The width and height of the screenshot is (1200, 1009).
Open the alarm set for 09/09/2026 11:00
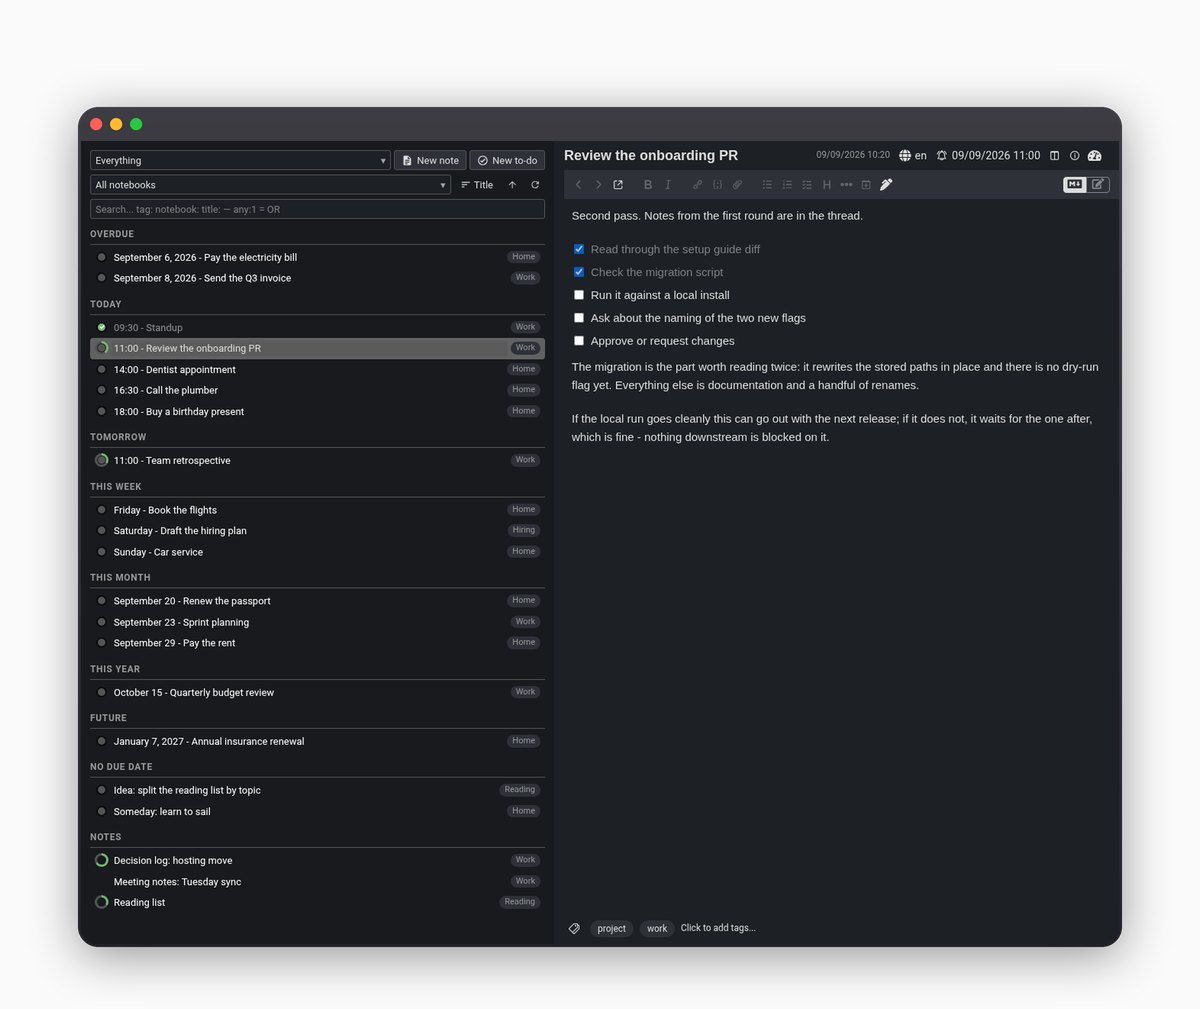pos(988,156)
